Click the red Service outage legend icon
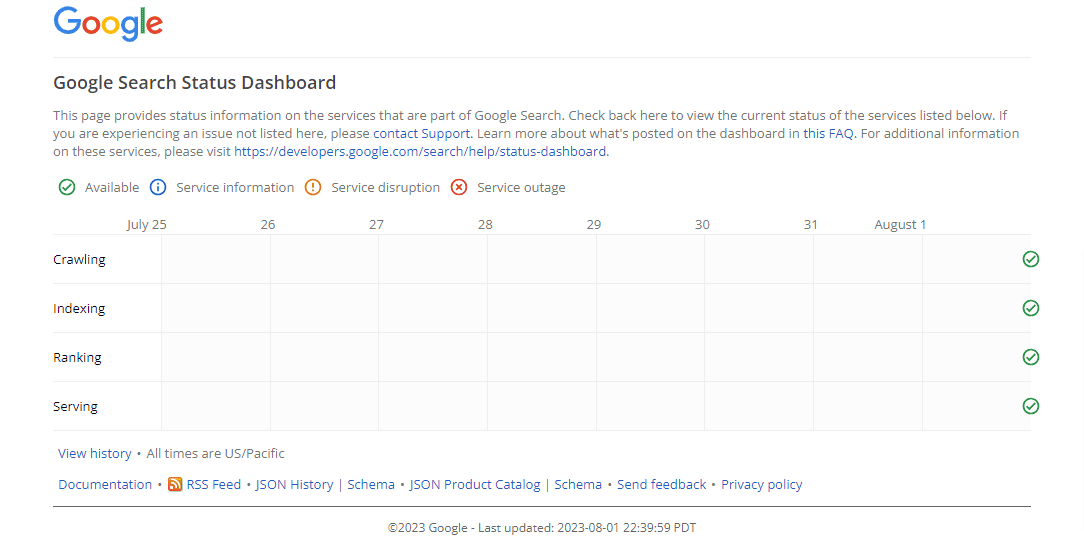This screenshot has height=548, width=1084. pos(459,187)
